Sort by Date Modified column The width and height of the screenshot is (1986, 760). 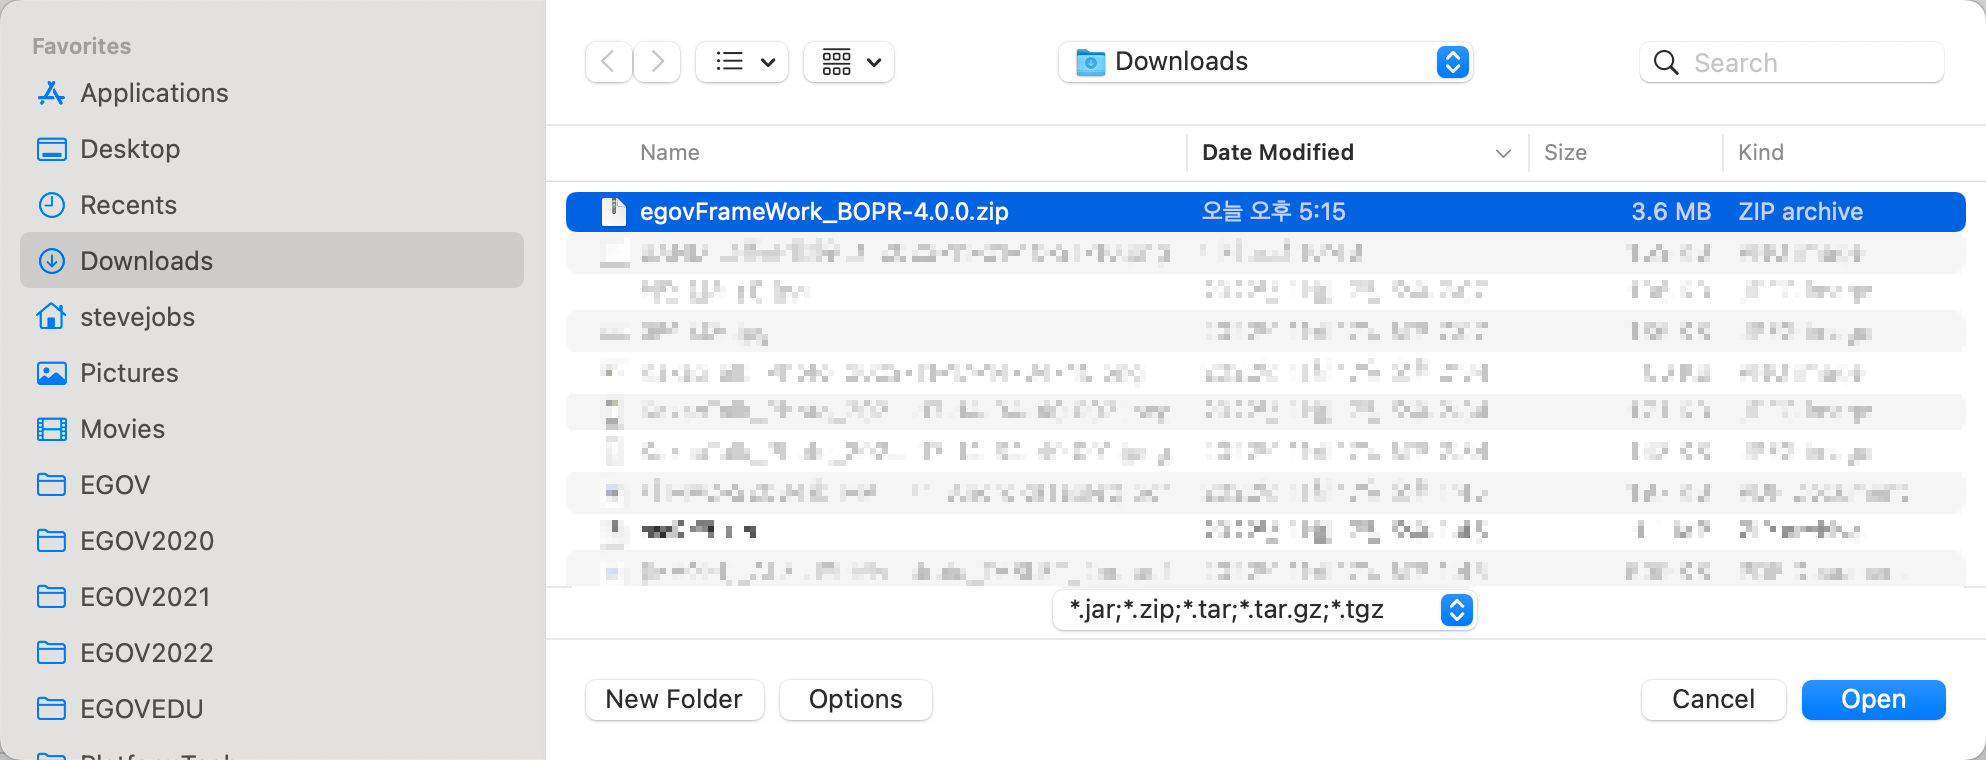(1278, 153)
